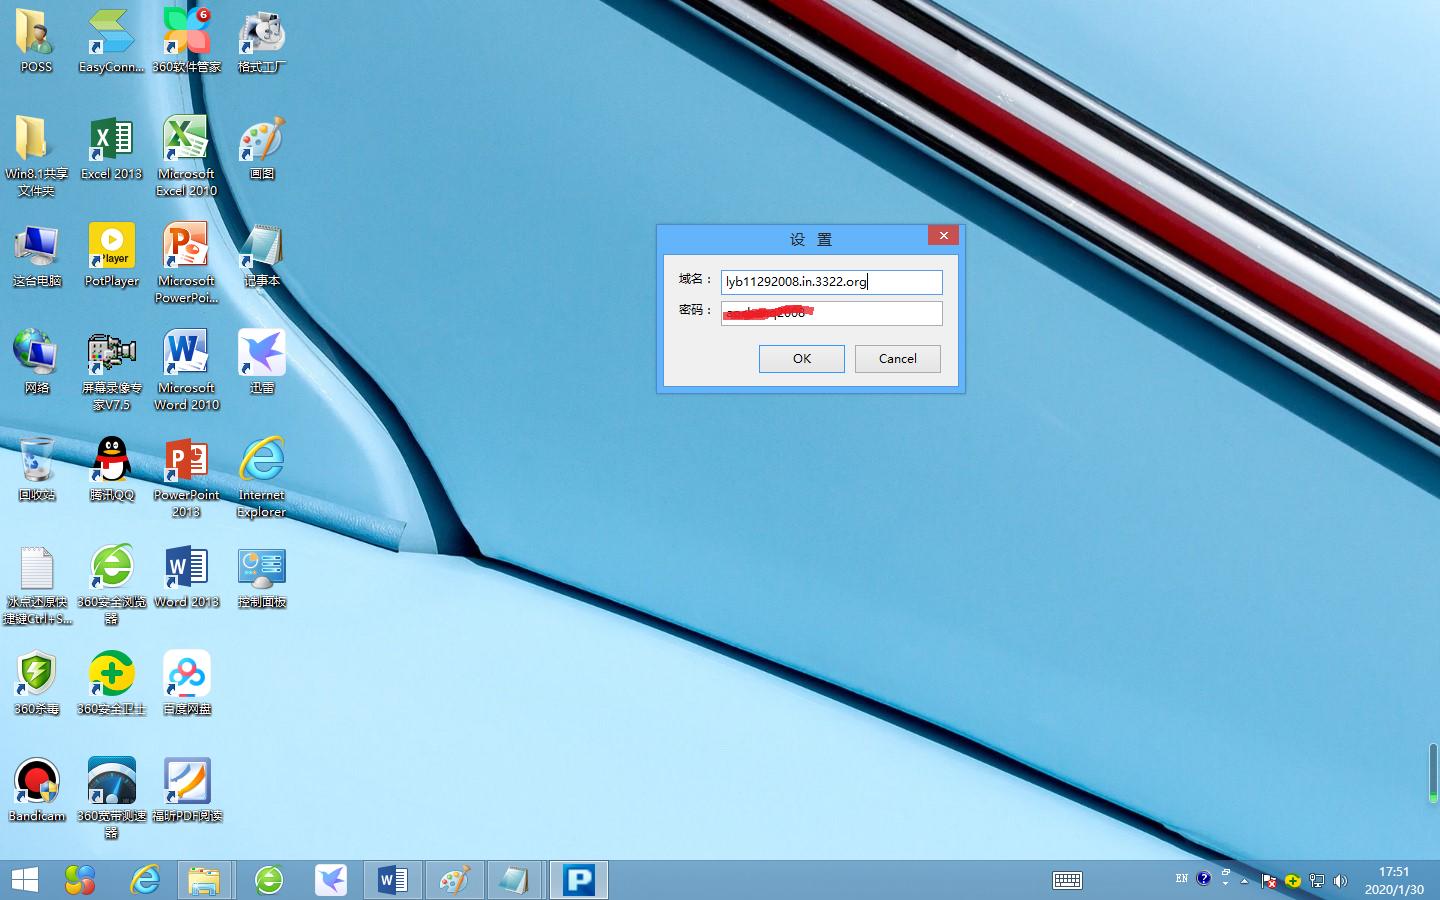Open File Explorer from the taskbar
The width and height of the screenshot is (1440, 900).
point(204,880)
